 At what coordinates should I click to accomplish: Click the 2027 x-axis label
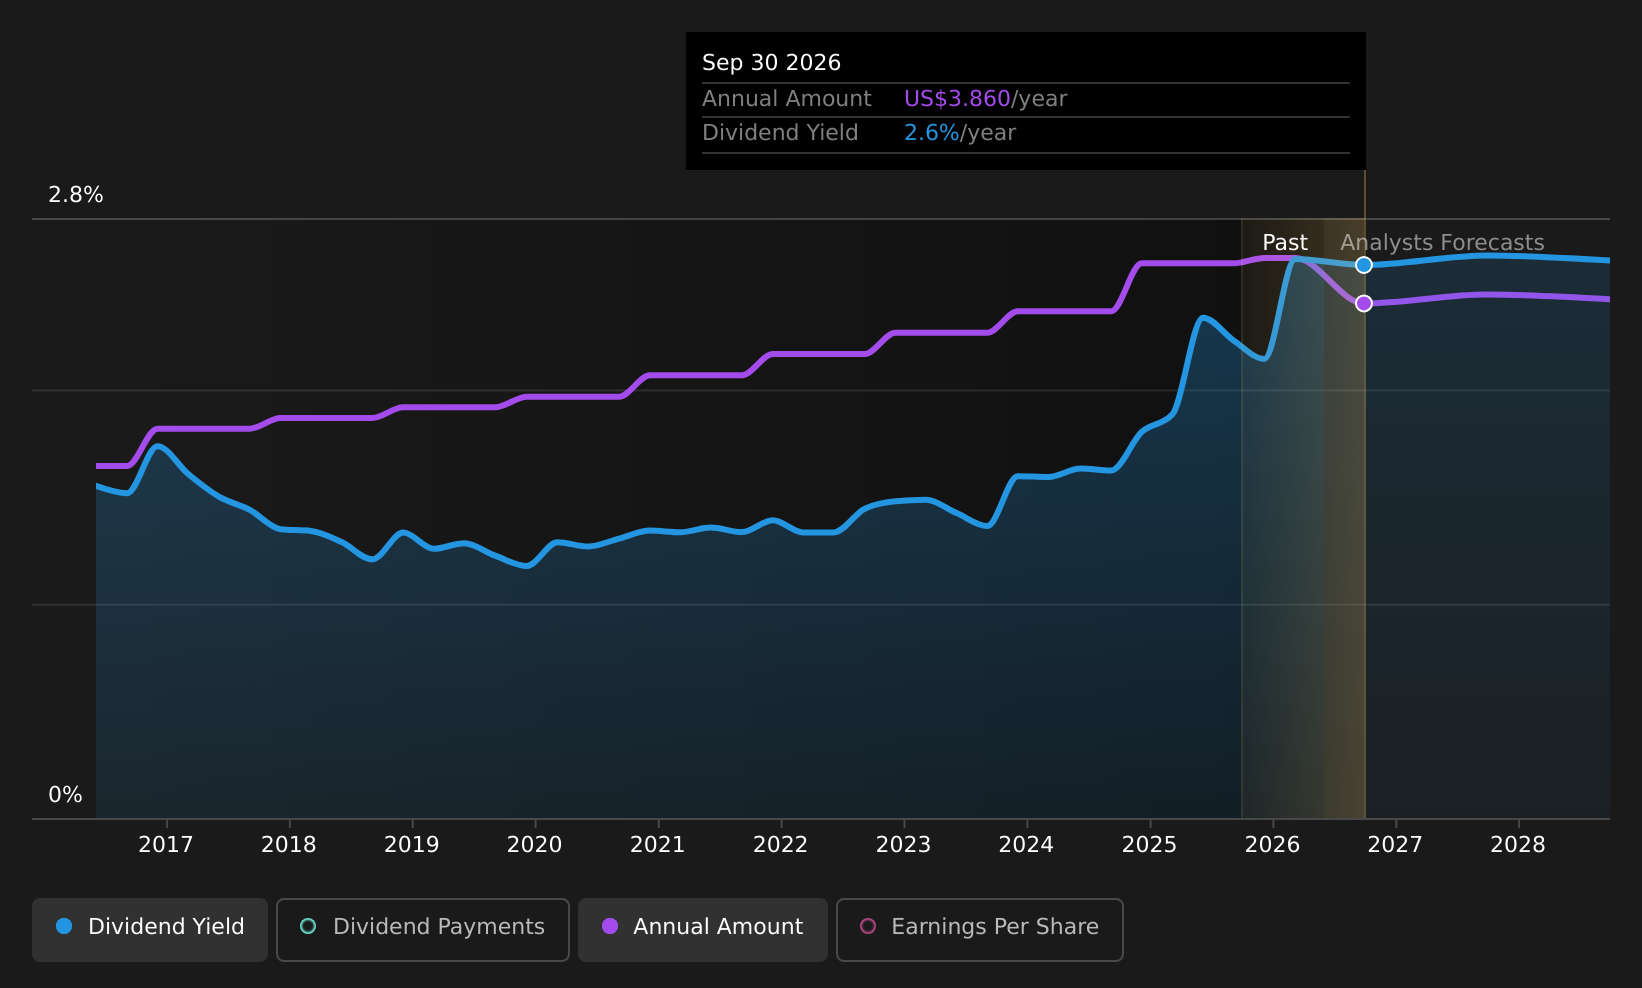pyautogui.click(x=1396, y=845)
